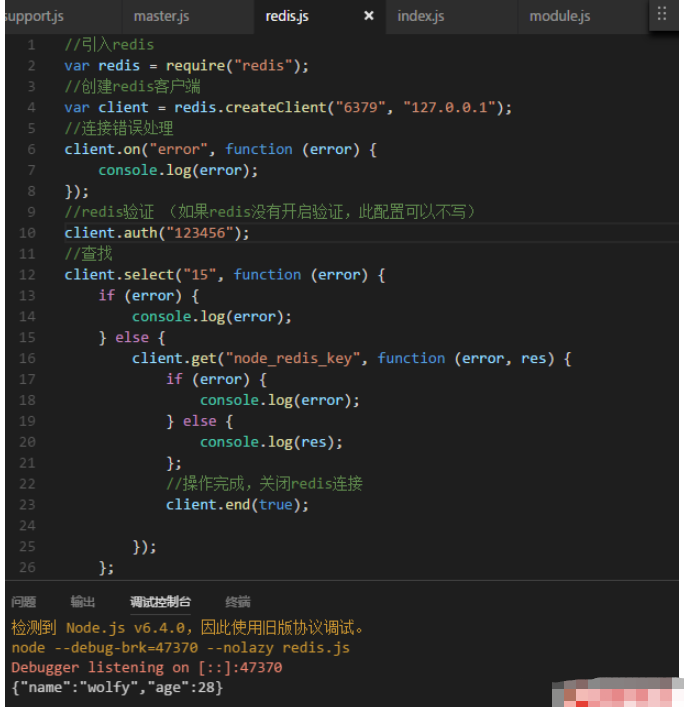Click the redis验证 comment on line 9
Viewport: 688px width, 707px height.
click(x=270, y=212)
